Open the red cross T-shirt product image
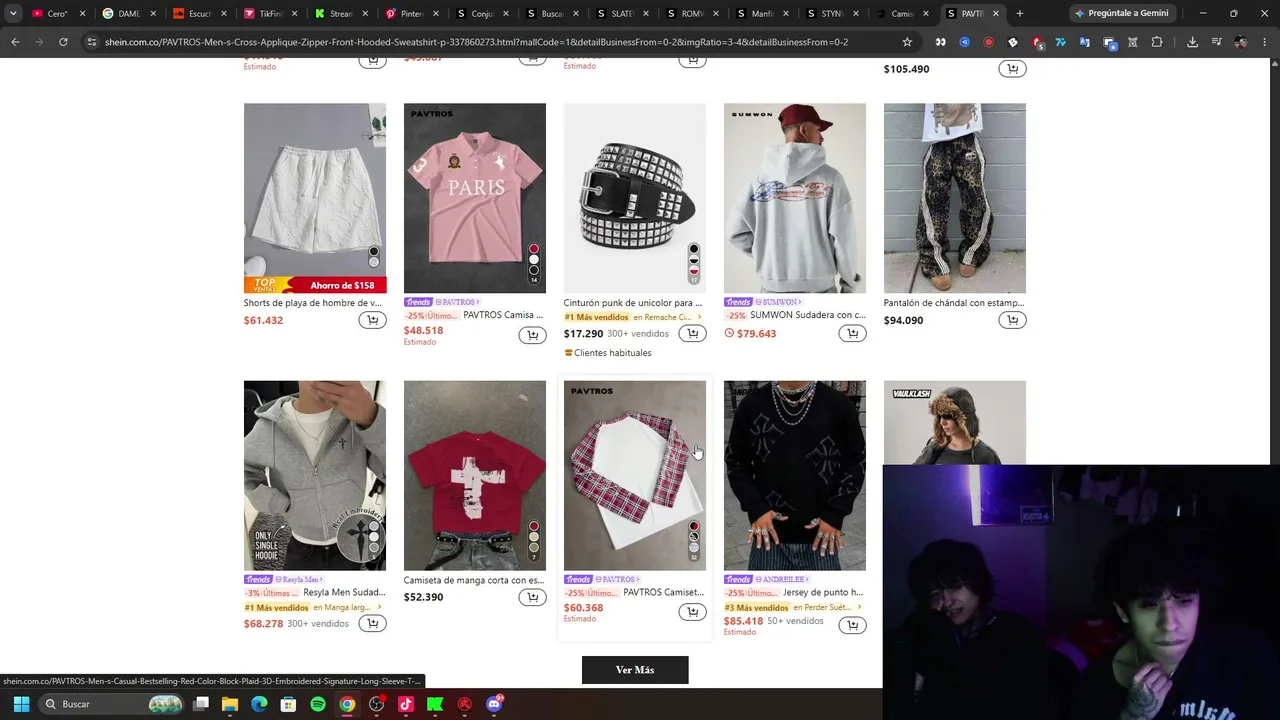The height and width of the screenshot is (720, 1280). pos(475,475)
